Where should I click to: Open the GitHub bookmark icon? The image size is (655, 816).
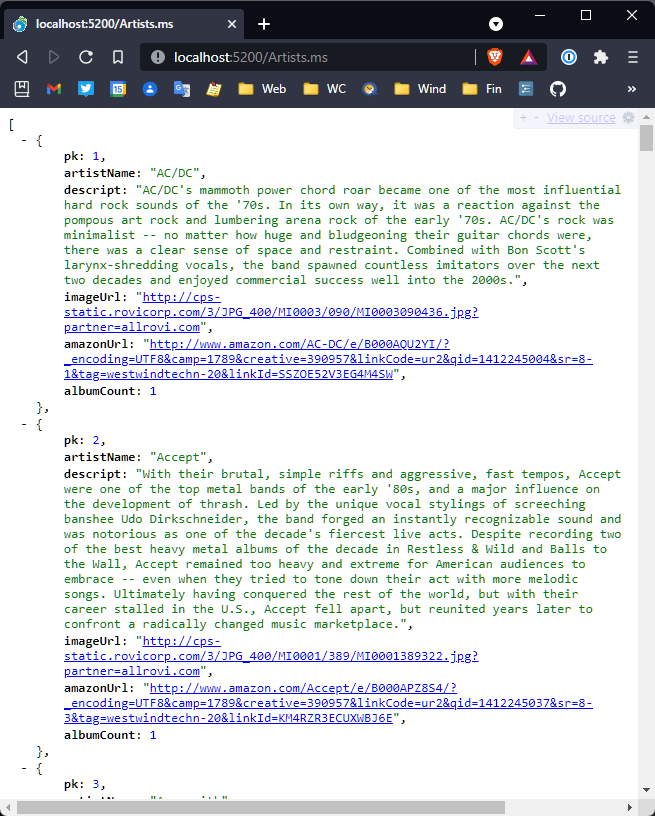(x=558, y=89)
